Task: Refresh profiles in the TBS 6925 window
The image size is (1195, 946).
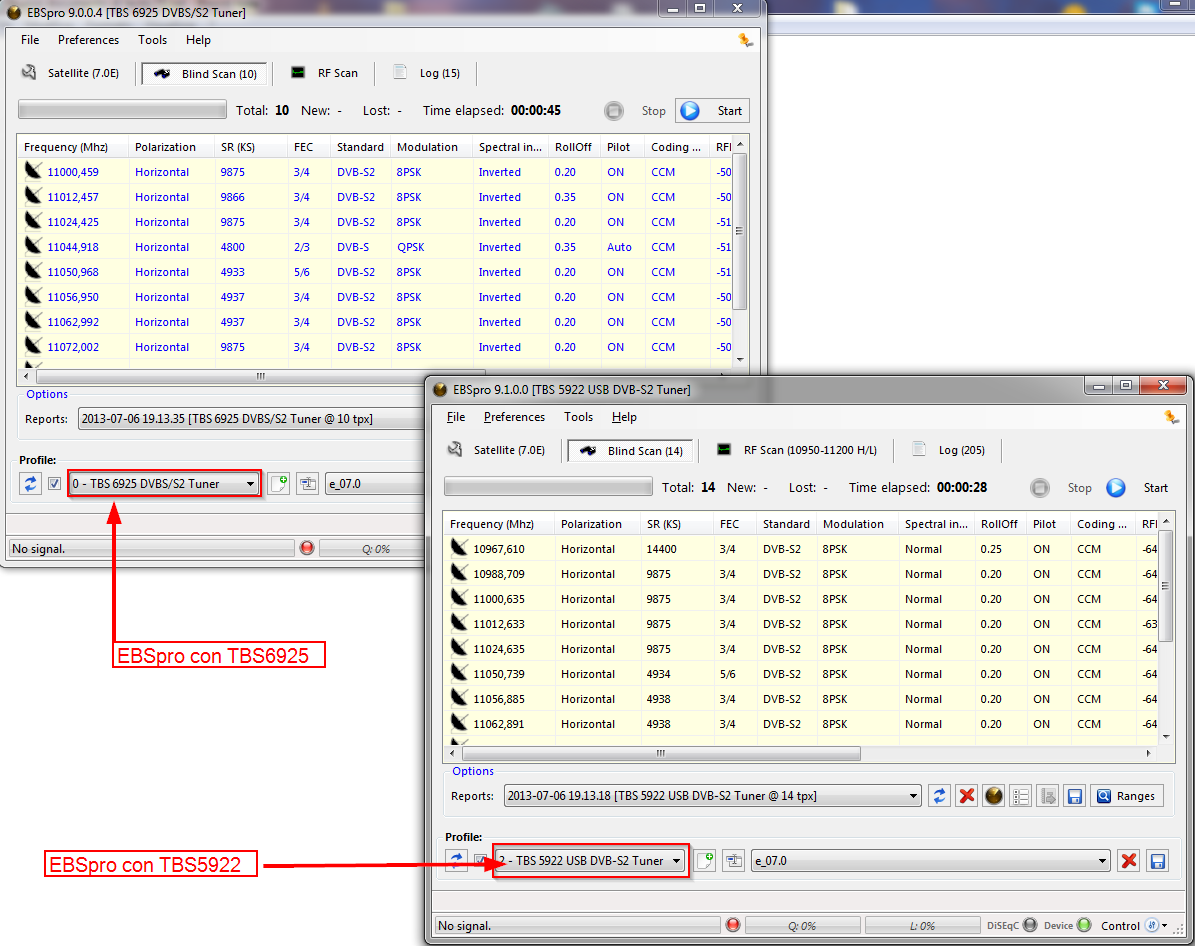Action: click(30, 483)
